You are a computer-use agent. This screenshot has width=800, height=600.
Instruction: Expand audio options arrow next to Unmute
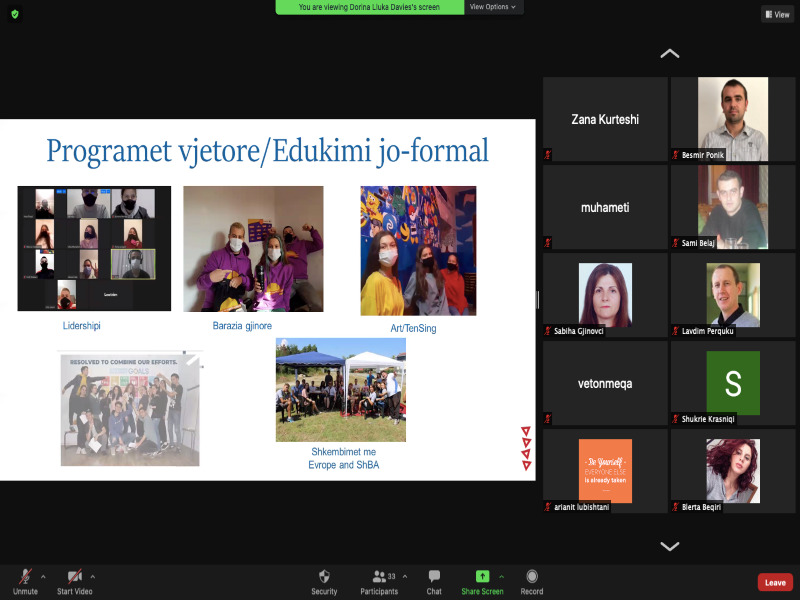point(43,576)
